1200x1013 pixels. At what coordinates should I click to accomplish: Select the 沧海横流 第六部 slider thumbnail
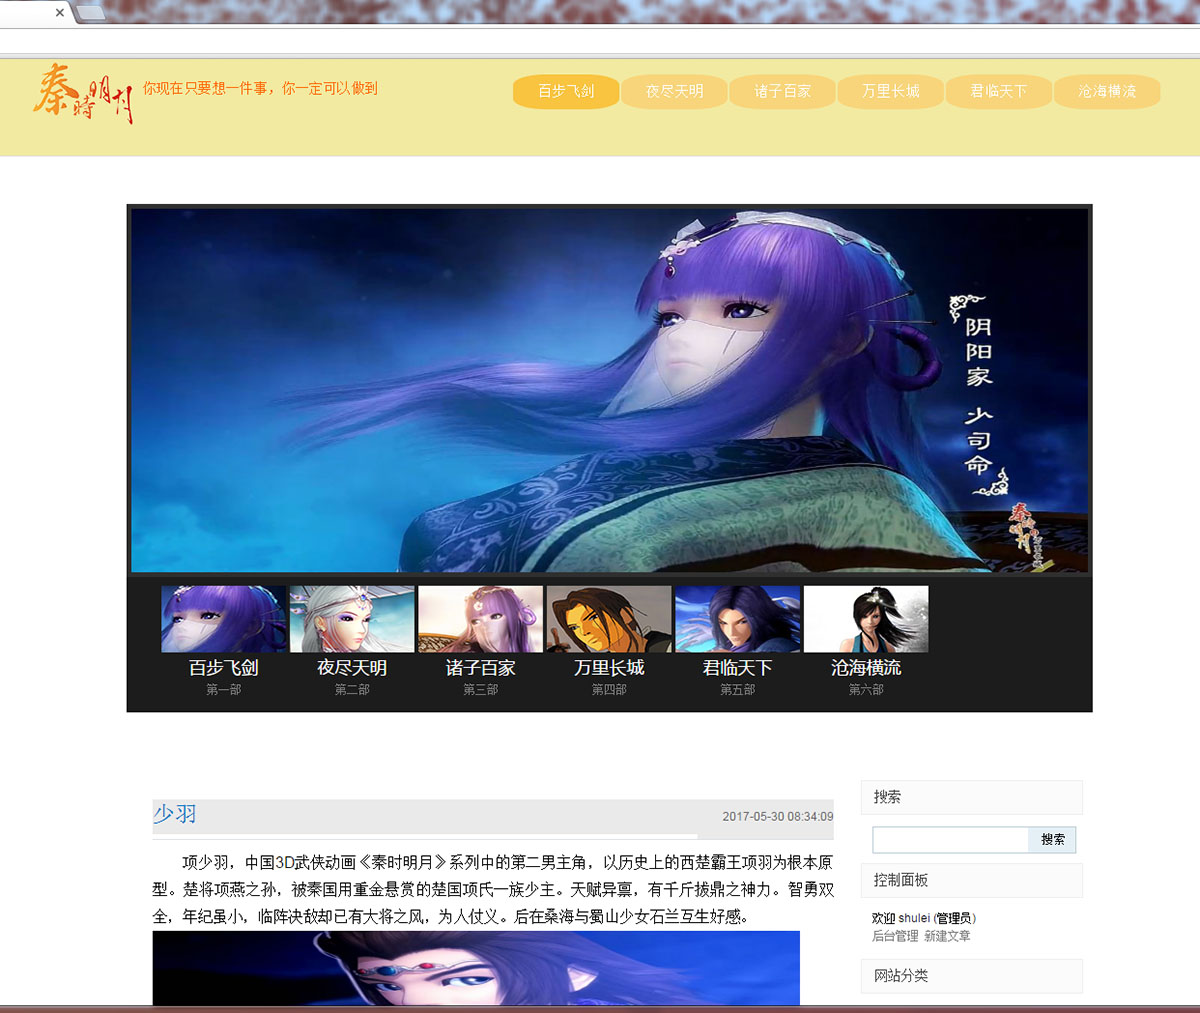(866, 619)
